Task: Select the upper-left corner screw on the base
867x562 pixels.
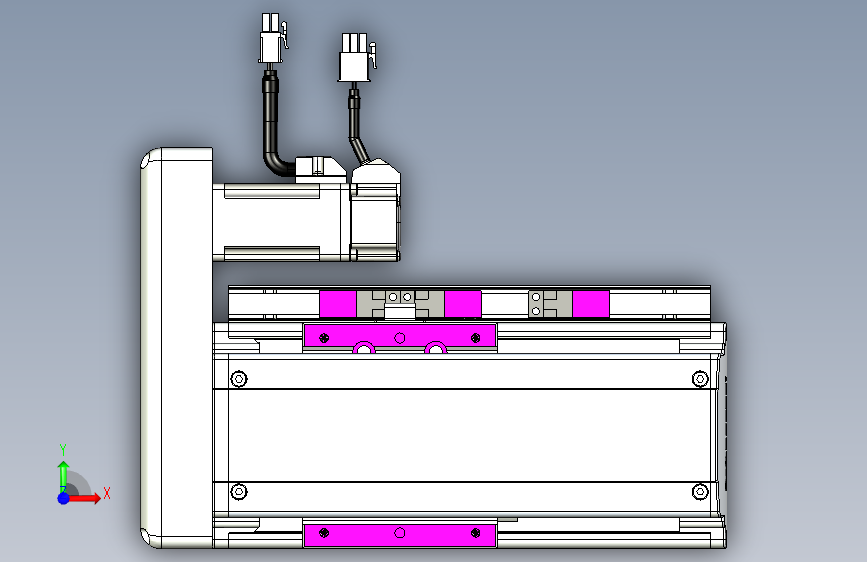Action: pyautogui.click(x=238, y=379)
